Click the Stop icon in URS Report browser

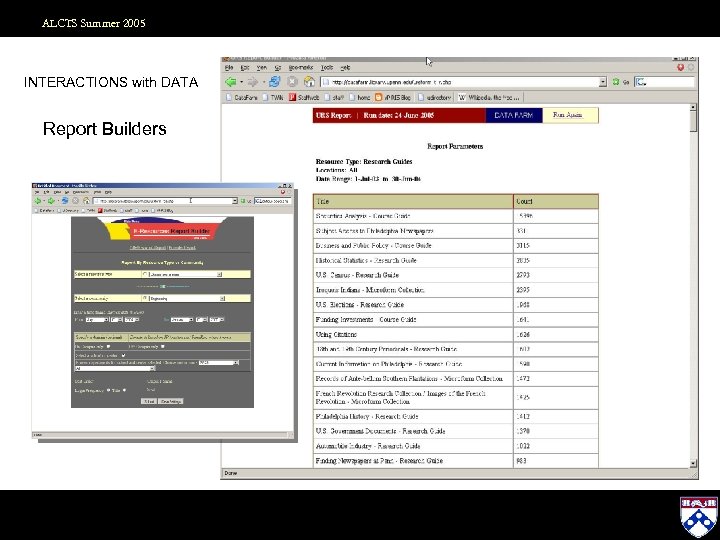click(292, 82)
